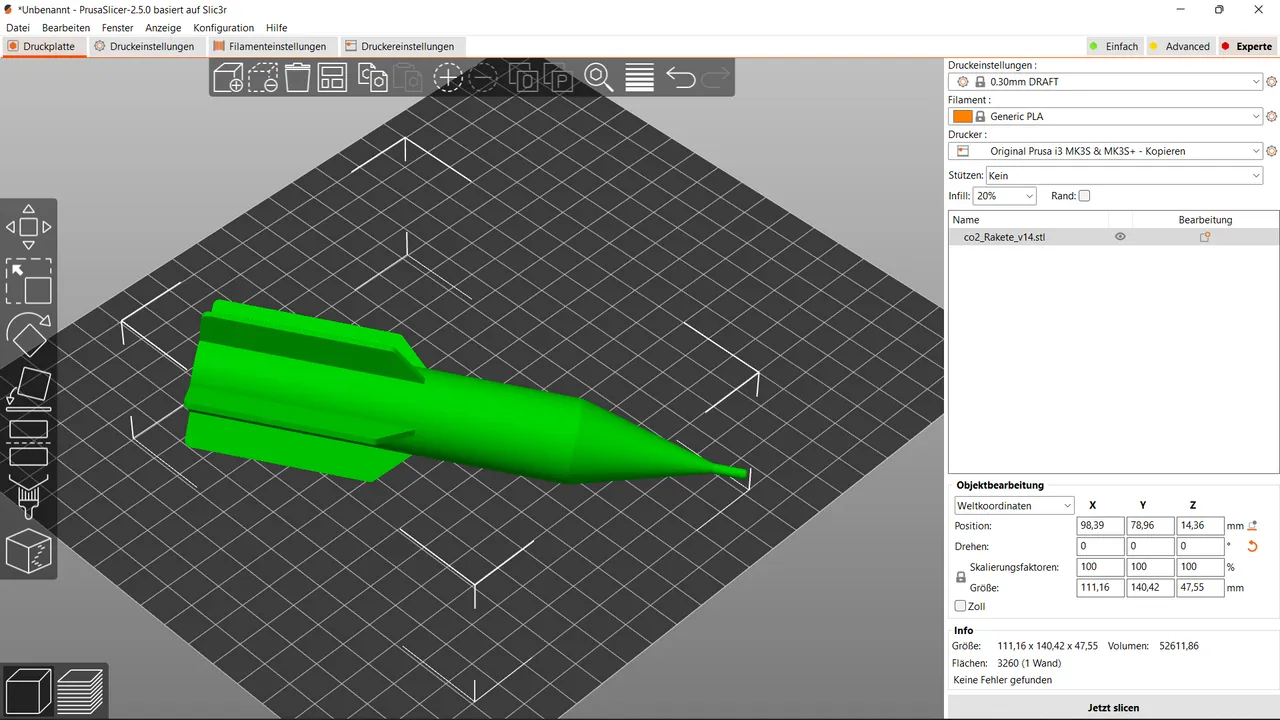Open search with the magnifier icon

click(x=598, y=77)
